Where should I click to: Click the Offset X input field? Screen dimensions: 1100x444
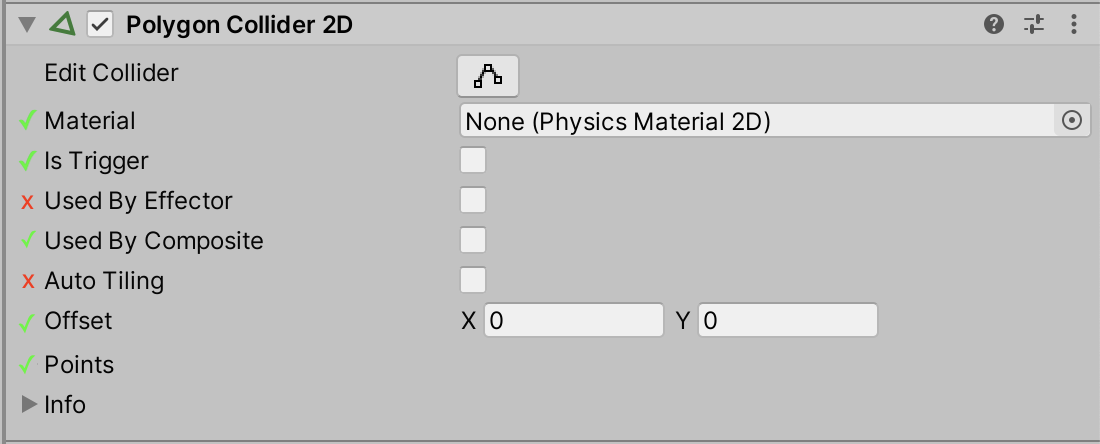[574, 321]
